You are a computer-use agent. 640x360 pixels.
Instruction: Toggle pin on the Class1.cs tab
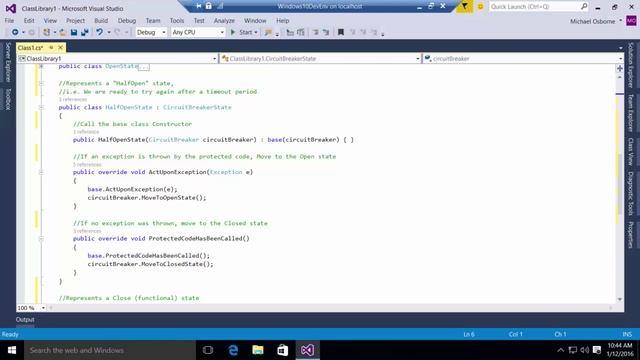(51, 48)
